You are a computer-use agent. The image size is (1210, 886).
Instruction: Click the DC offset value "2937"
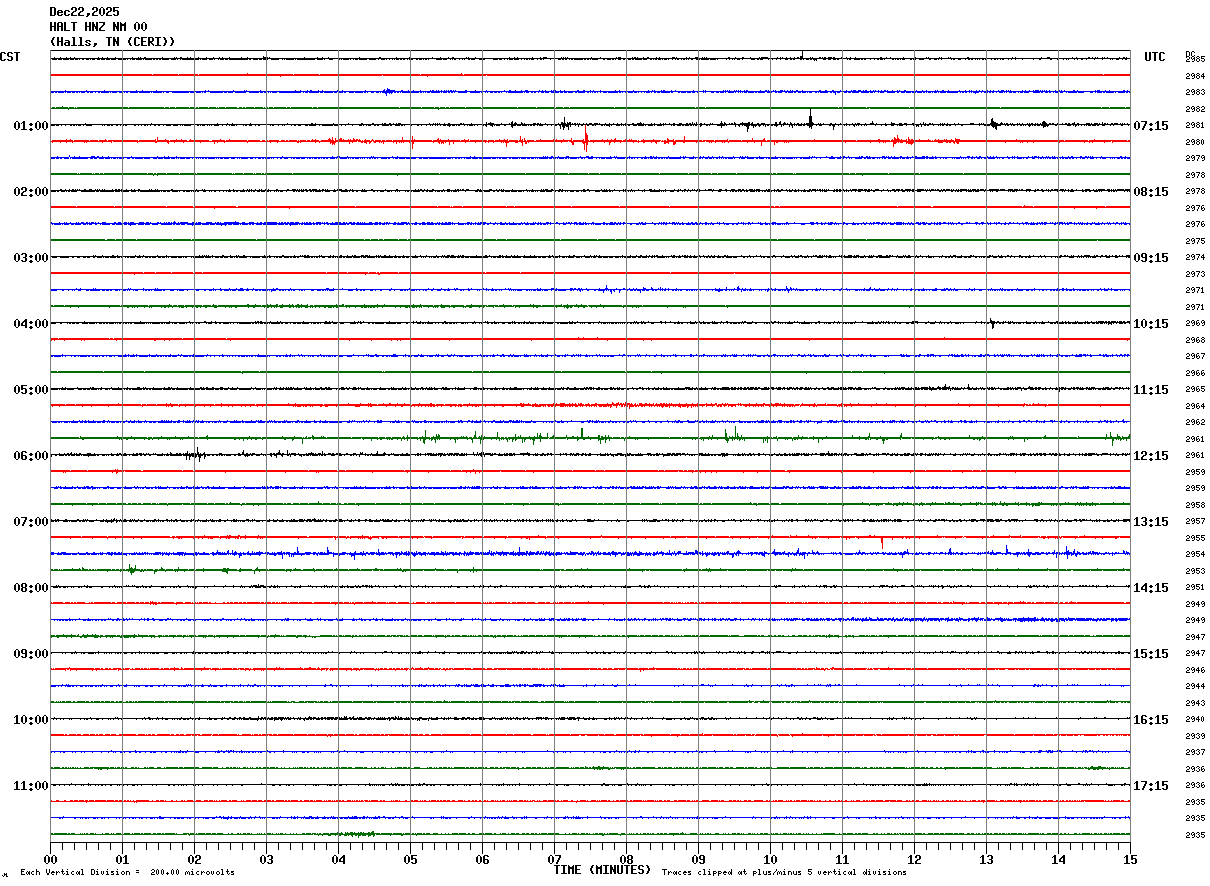tap(1195, 753)
